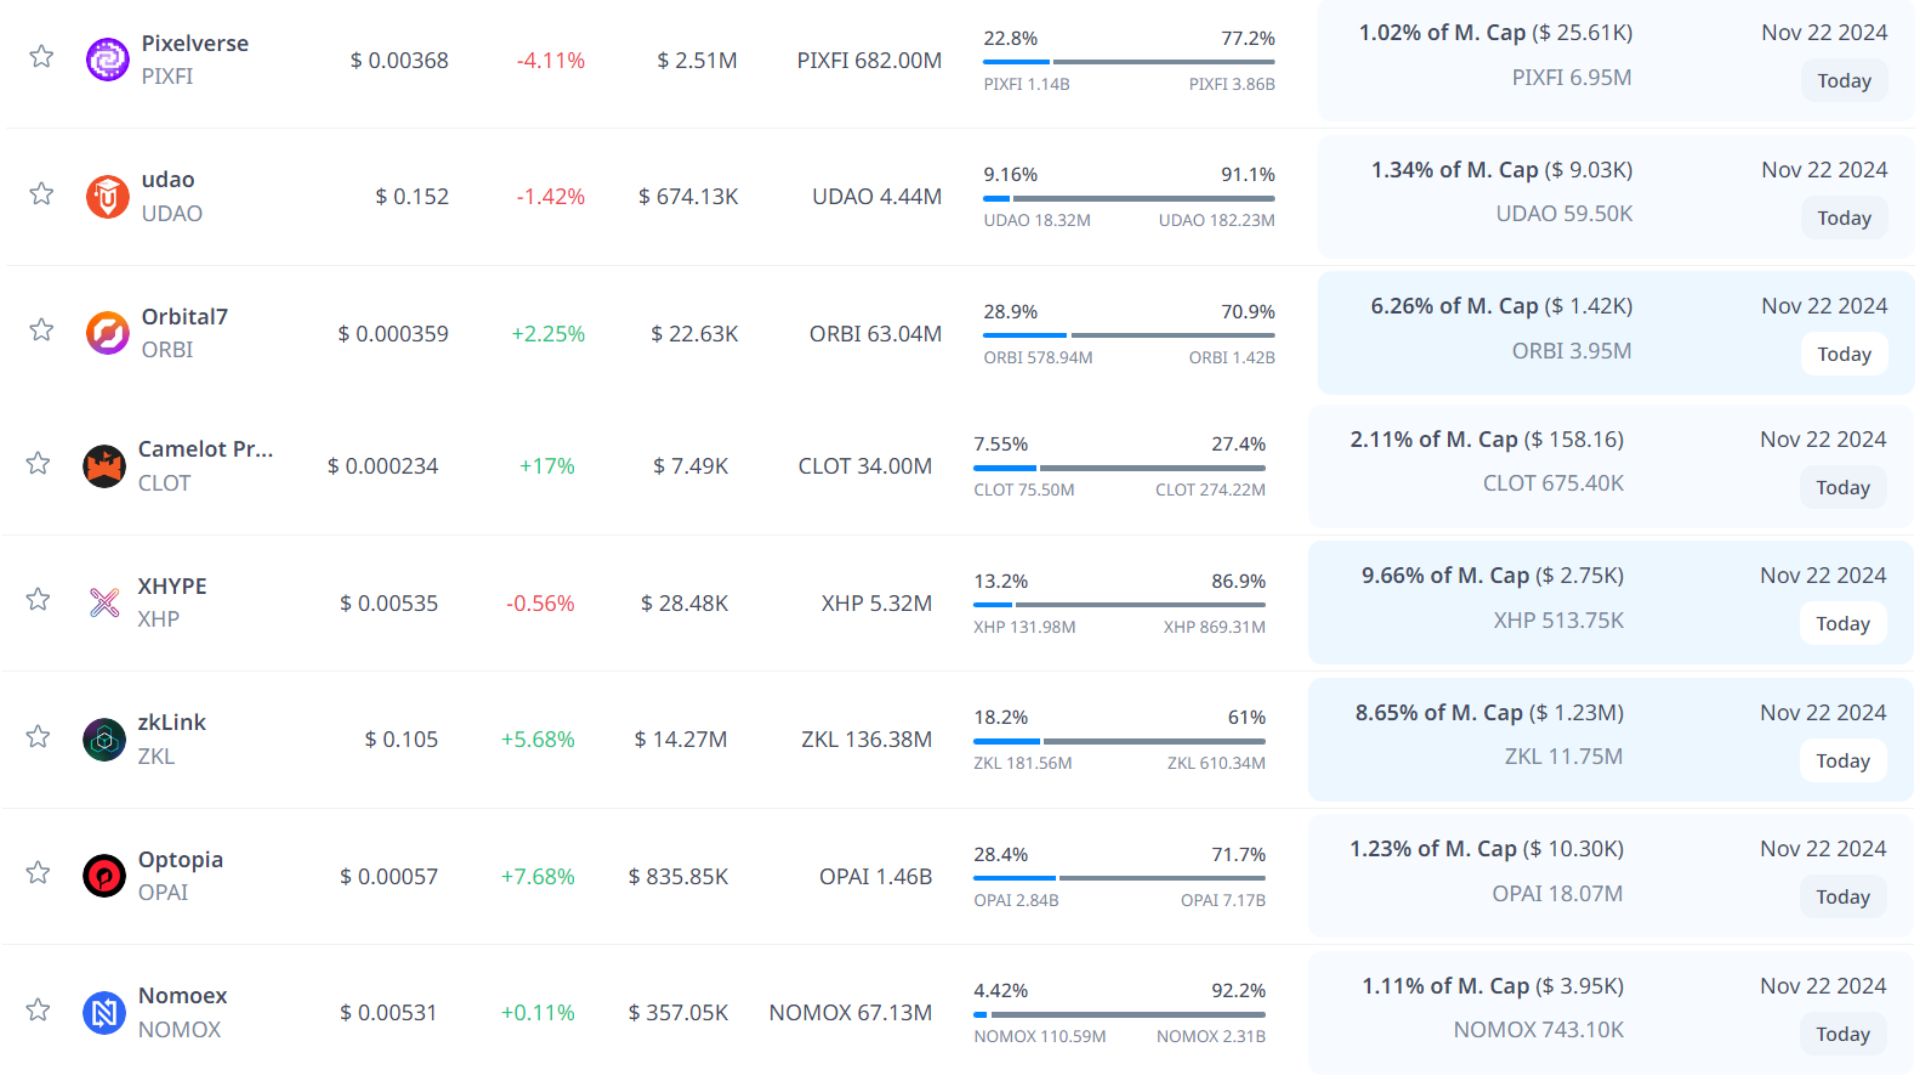
Task: Click the udao shield logo icon
Action: click(x=107, y=197)
